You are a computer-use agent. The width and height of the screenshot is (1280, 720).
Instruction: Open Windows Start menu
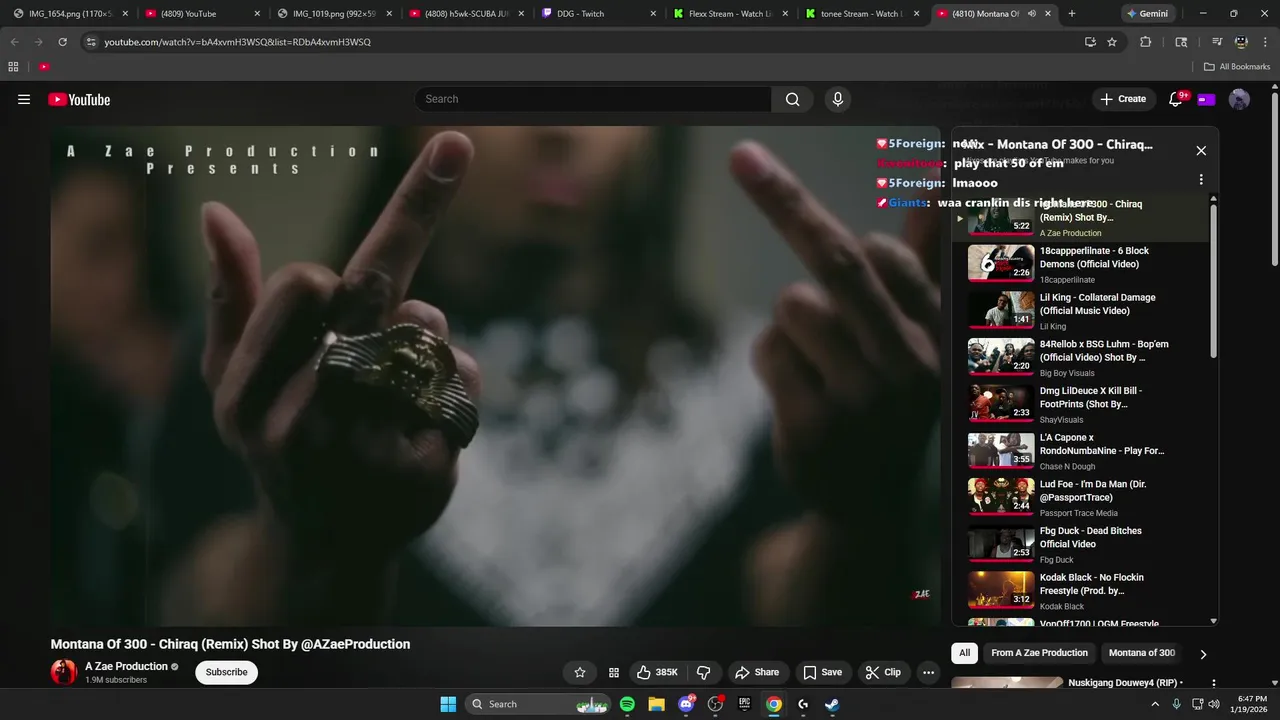click(x=448, y=704)
